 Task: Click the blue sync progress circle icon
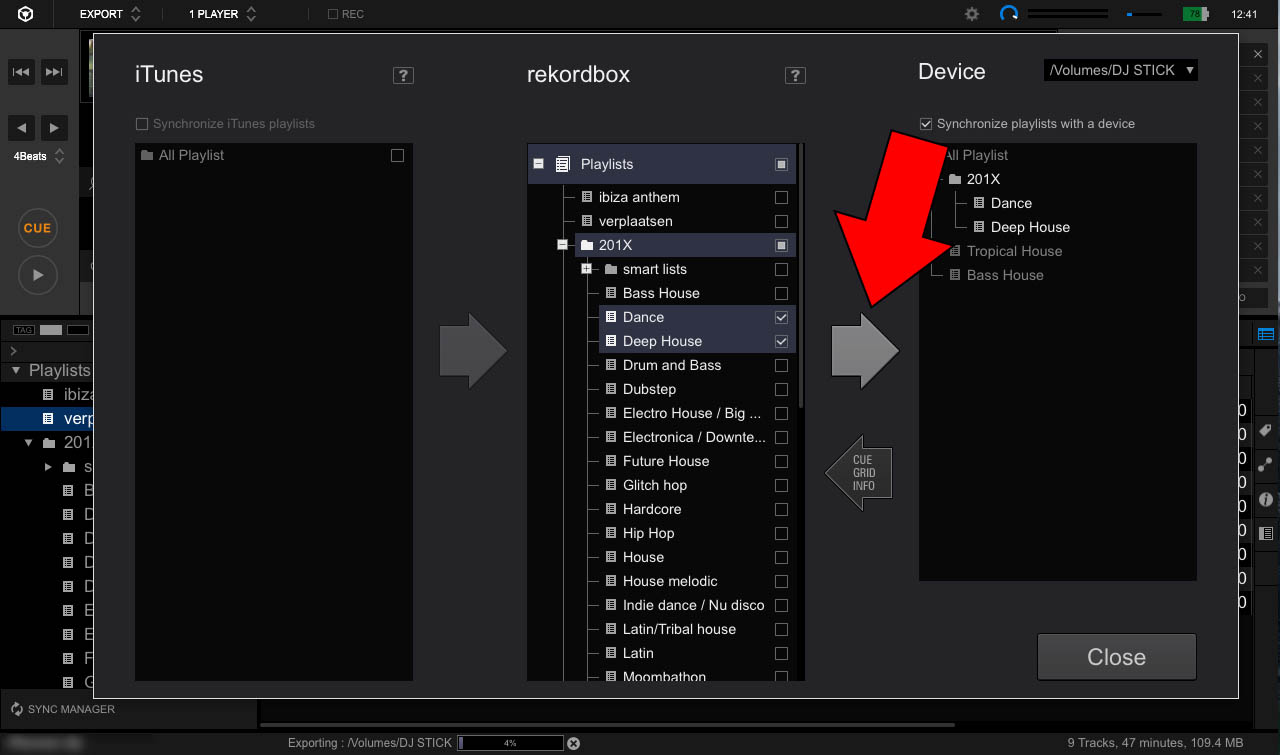point(1009,14)
